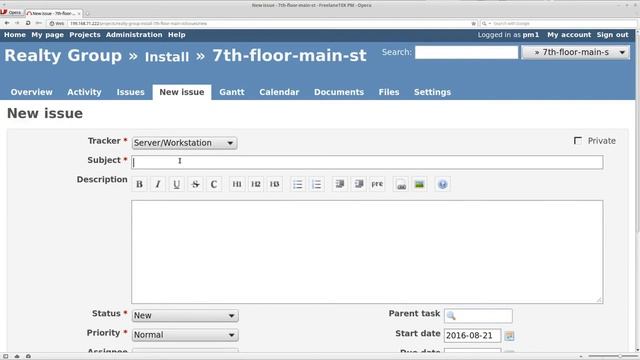The height and width of the screenshot is (360, 640).
Task: Bookmark page with star icon
Action: click(473, 24)
